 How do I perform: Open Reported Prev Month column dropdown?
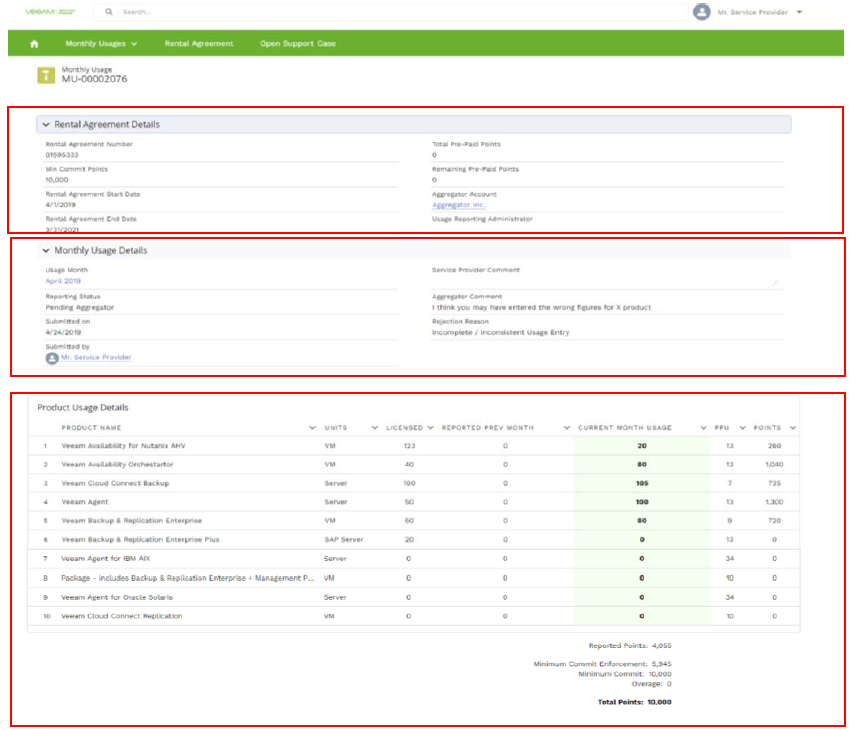(x=567, y=428)
